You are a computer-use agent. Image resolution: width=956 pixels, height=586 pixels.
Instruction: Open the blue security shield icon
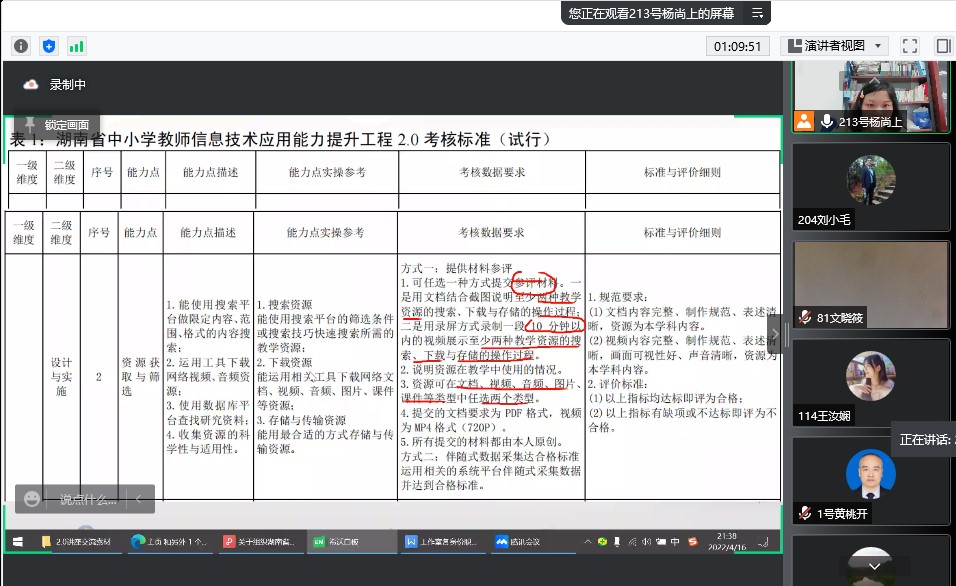[49, 46]
